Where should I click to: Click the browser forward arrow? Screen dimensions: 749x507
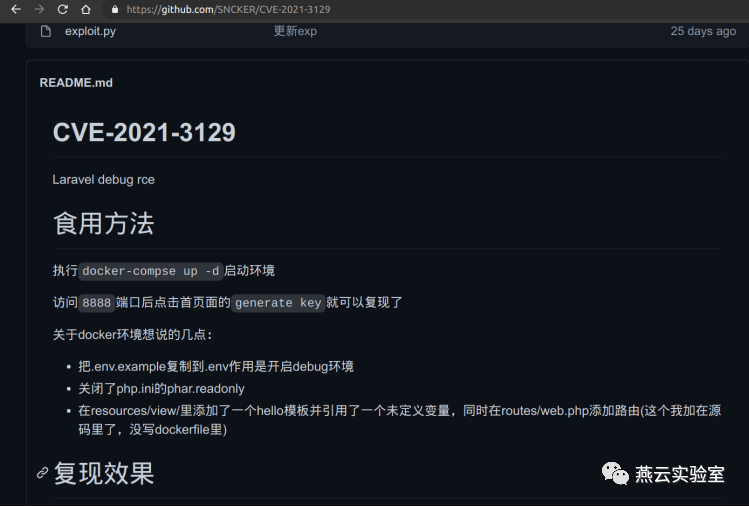pyautogui.click(x=39, y=10)
